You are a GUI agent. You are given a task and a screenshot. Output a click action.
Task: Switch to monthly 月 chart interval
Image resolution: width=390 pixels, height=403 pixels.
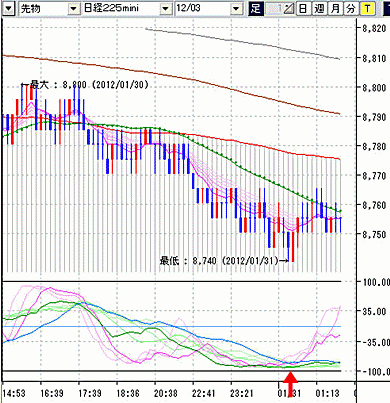pos(335,8)
